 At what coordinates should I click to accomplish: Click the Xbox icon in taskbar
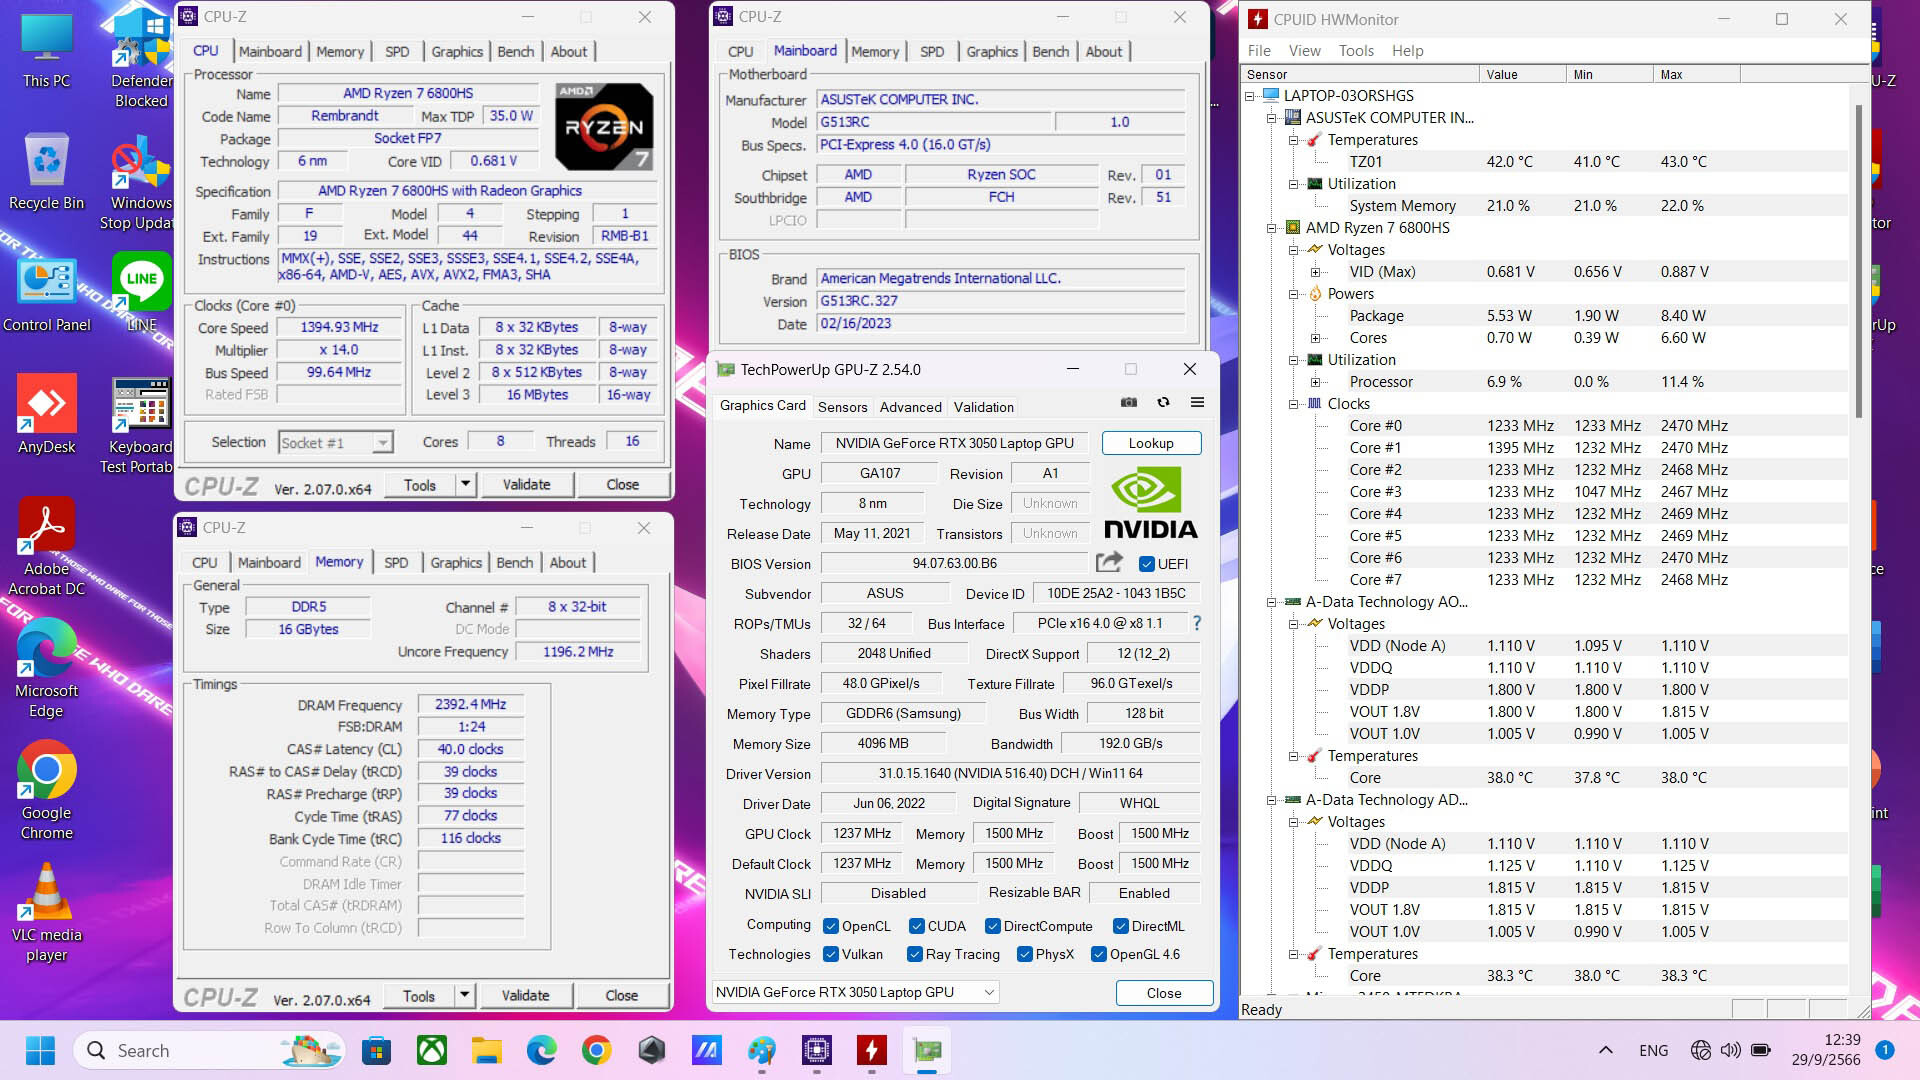(431, 1050)
